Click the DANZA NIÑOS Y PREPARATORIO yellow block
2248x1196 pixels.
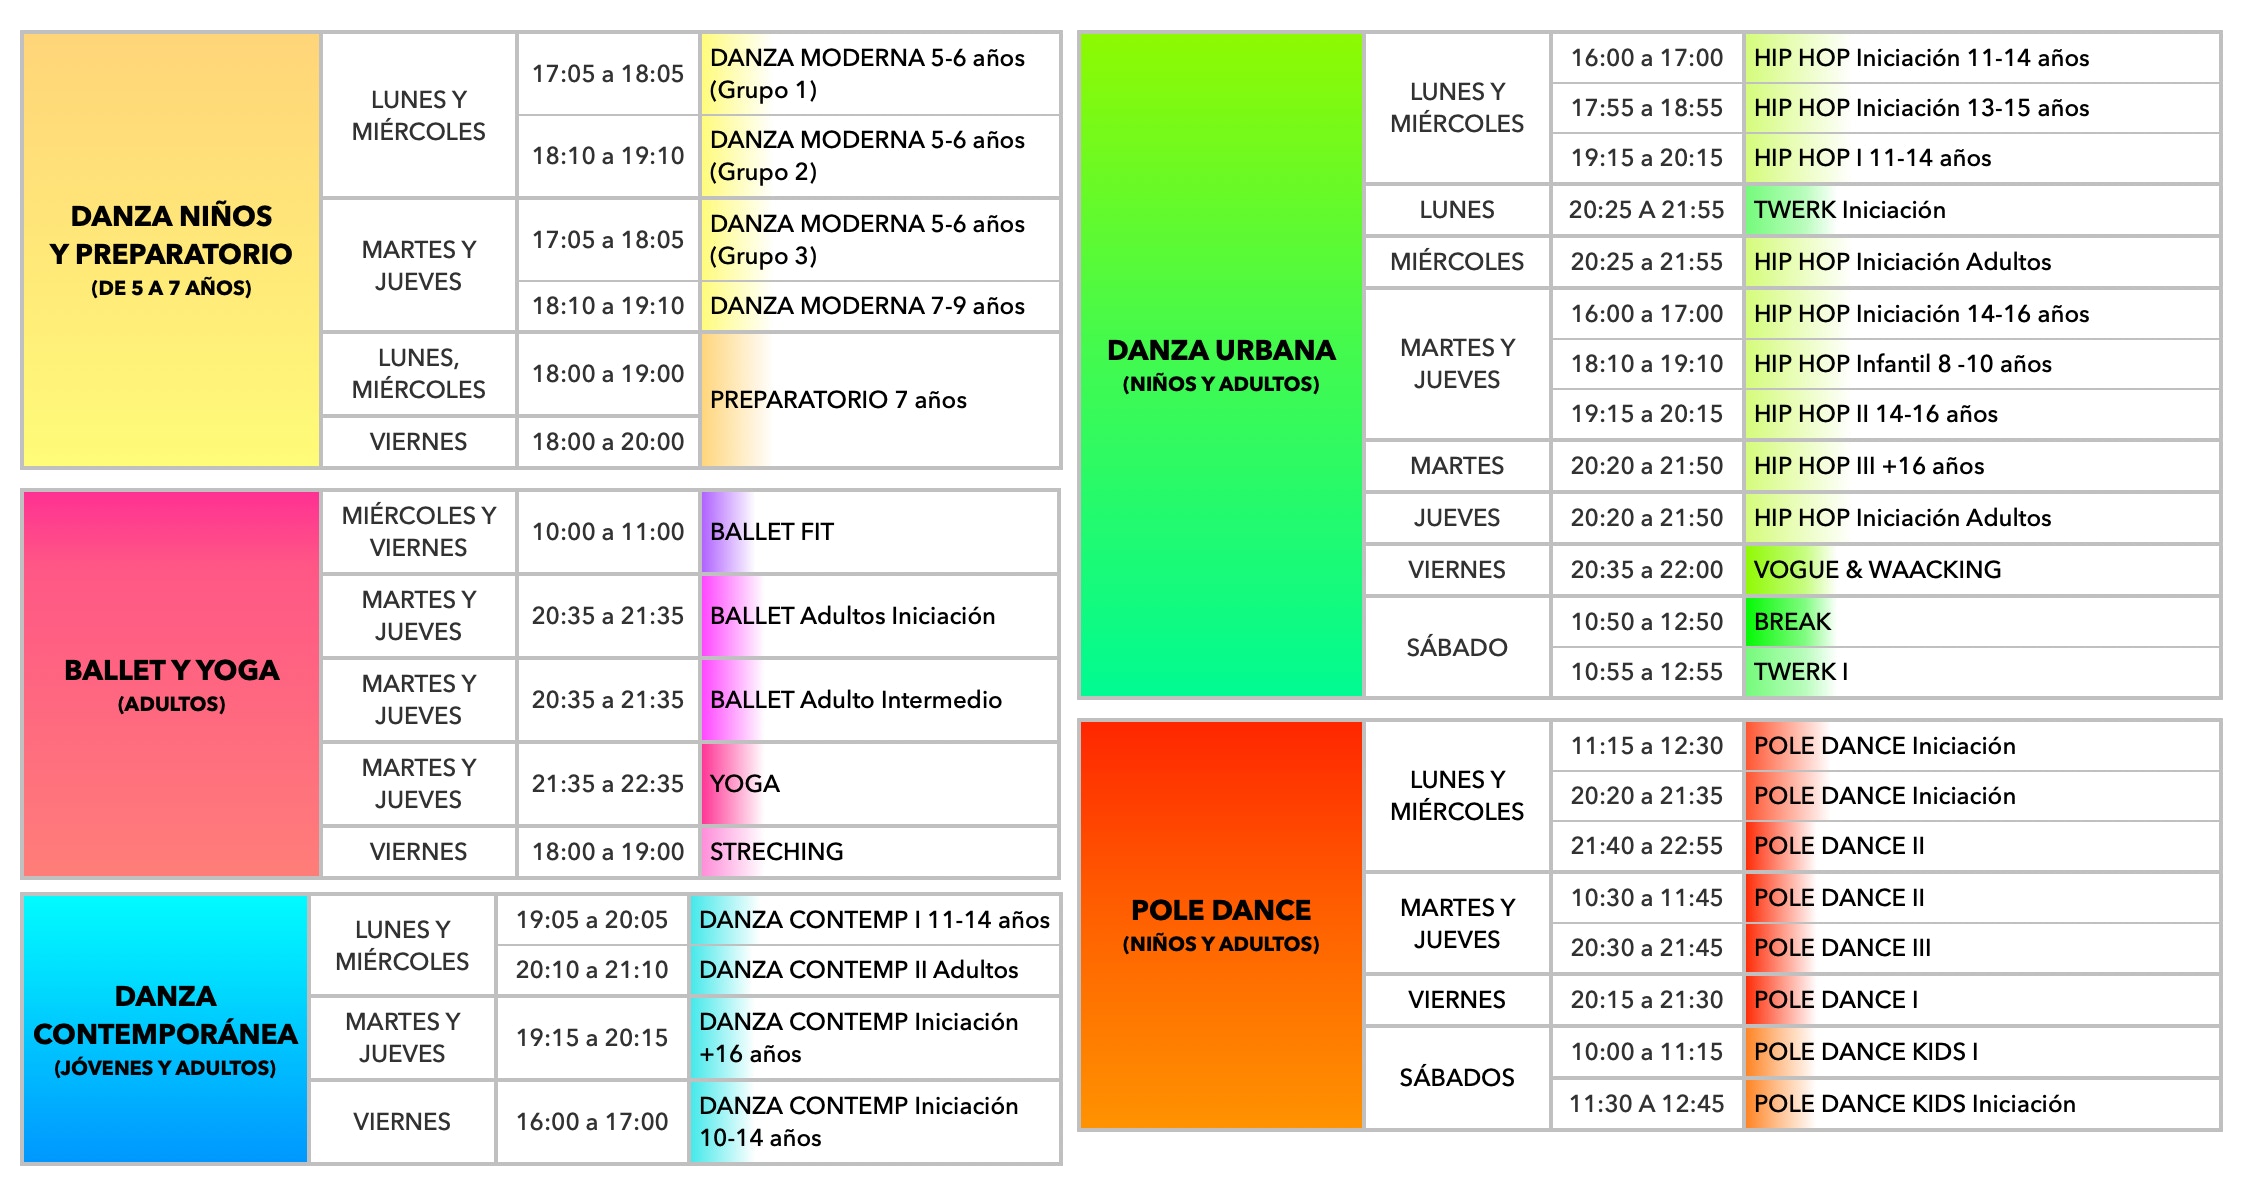171,250
